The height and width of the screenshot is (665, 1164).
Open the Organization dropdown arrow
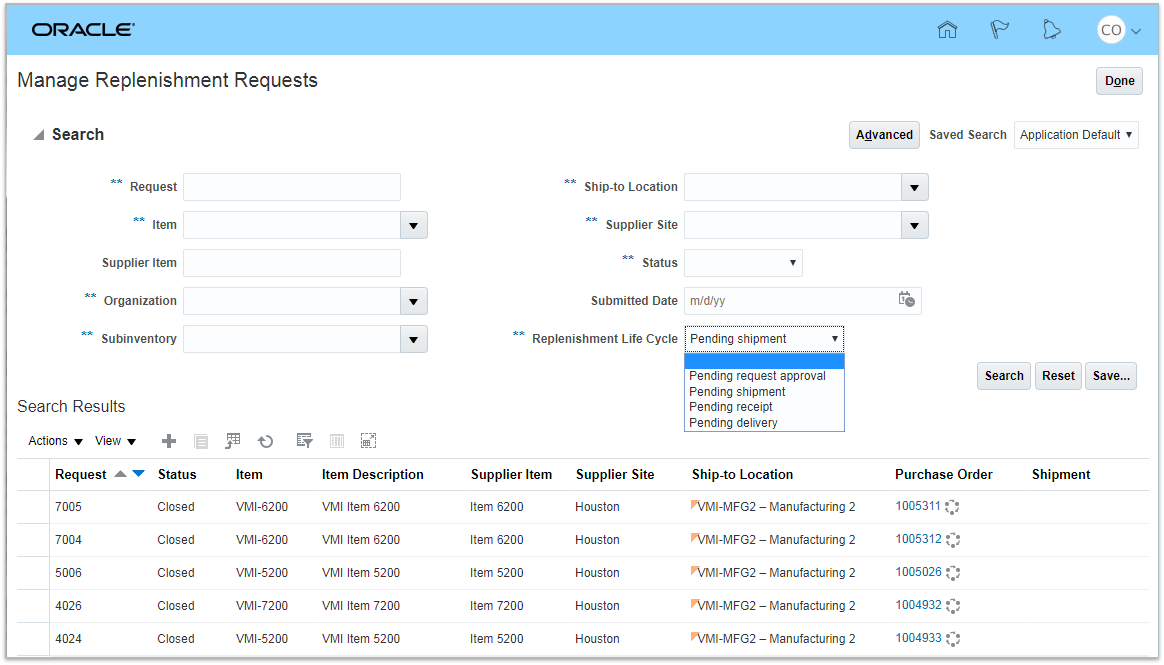pos(413,301)
